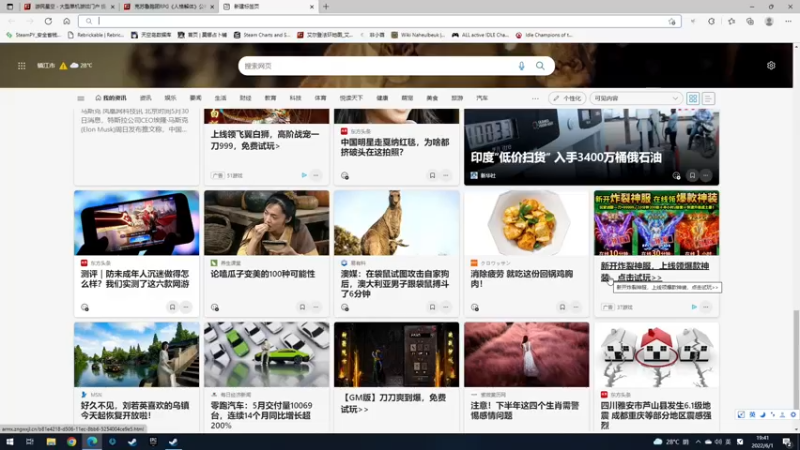
Task: Start voice search with microphone icon
Action: pos(521,66)
